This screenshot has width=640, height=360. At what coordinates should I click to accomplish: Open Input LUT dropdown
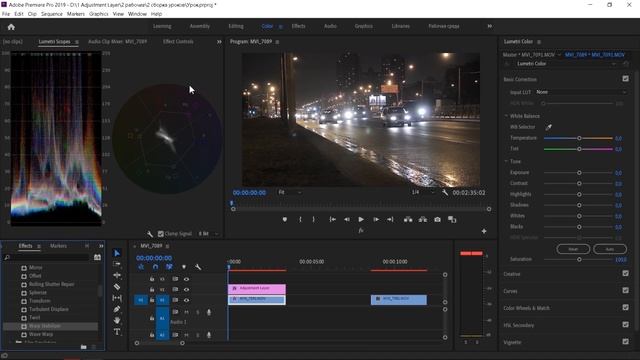581,92
